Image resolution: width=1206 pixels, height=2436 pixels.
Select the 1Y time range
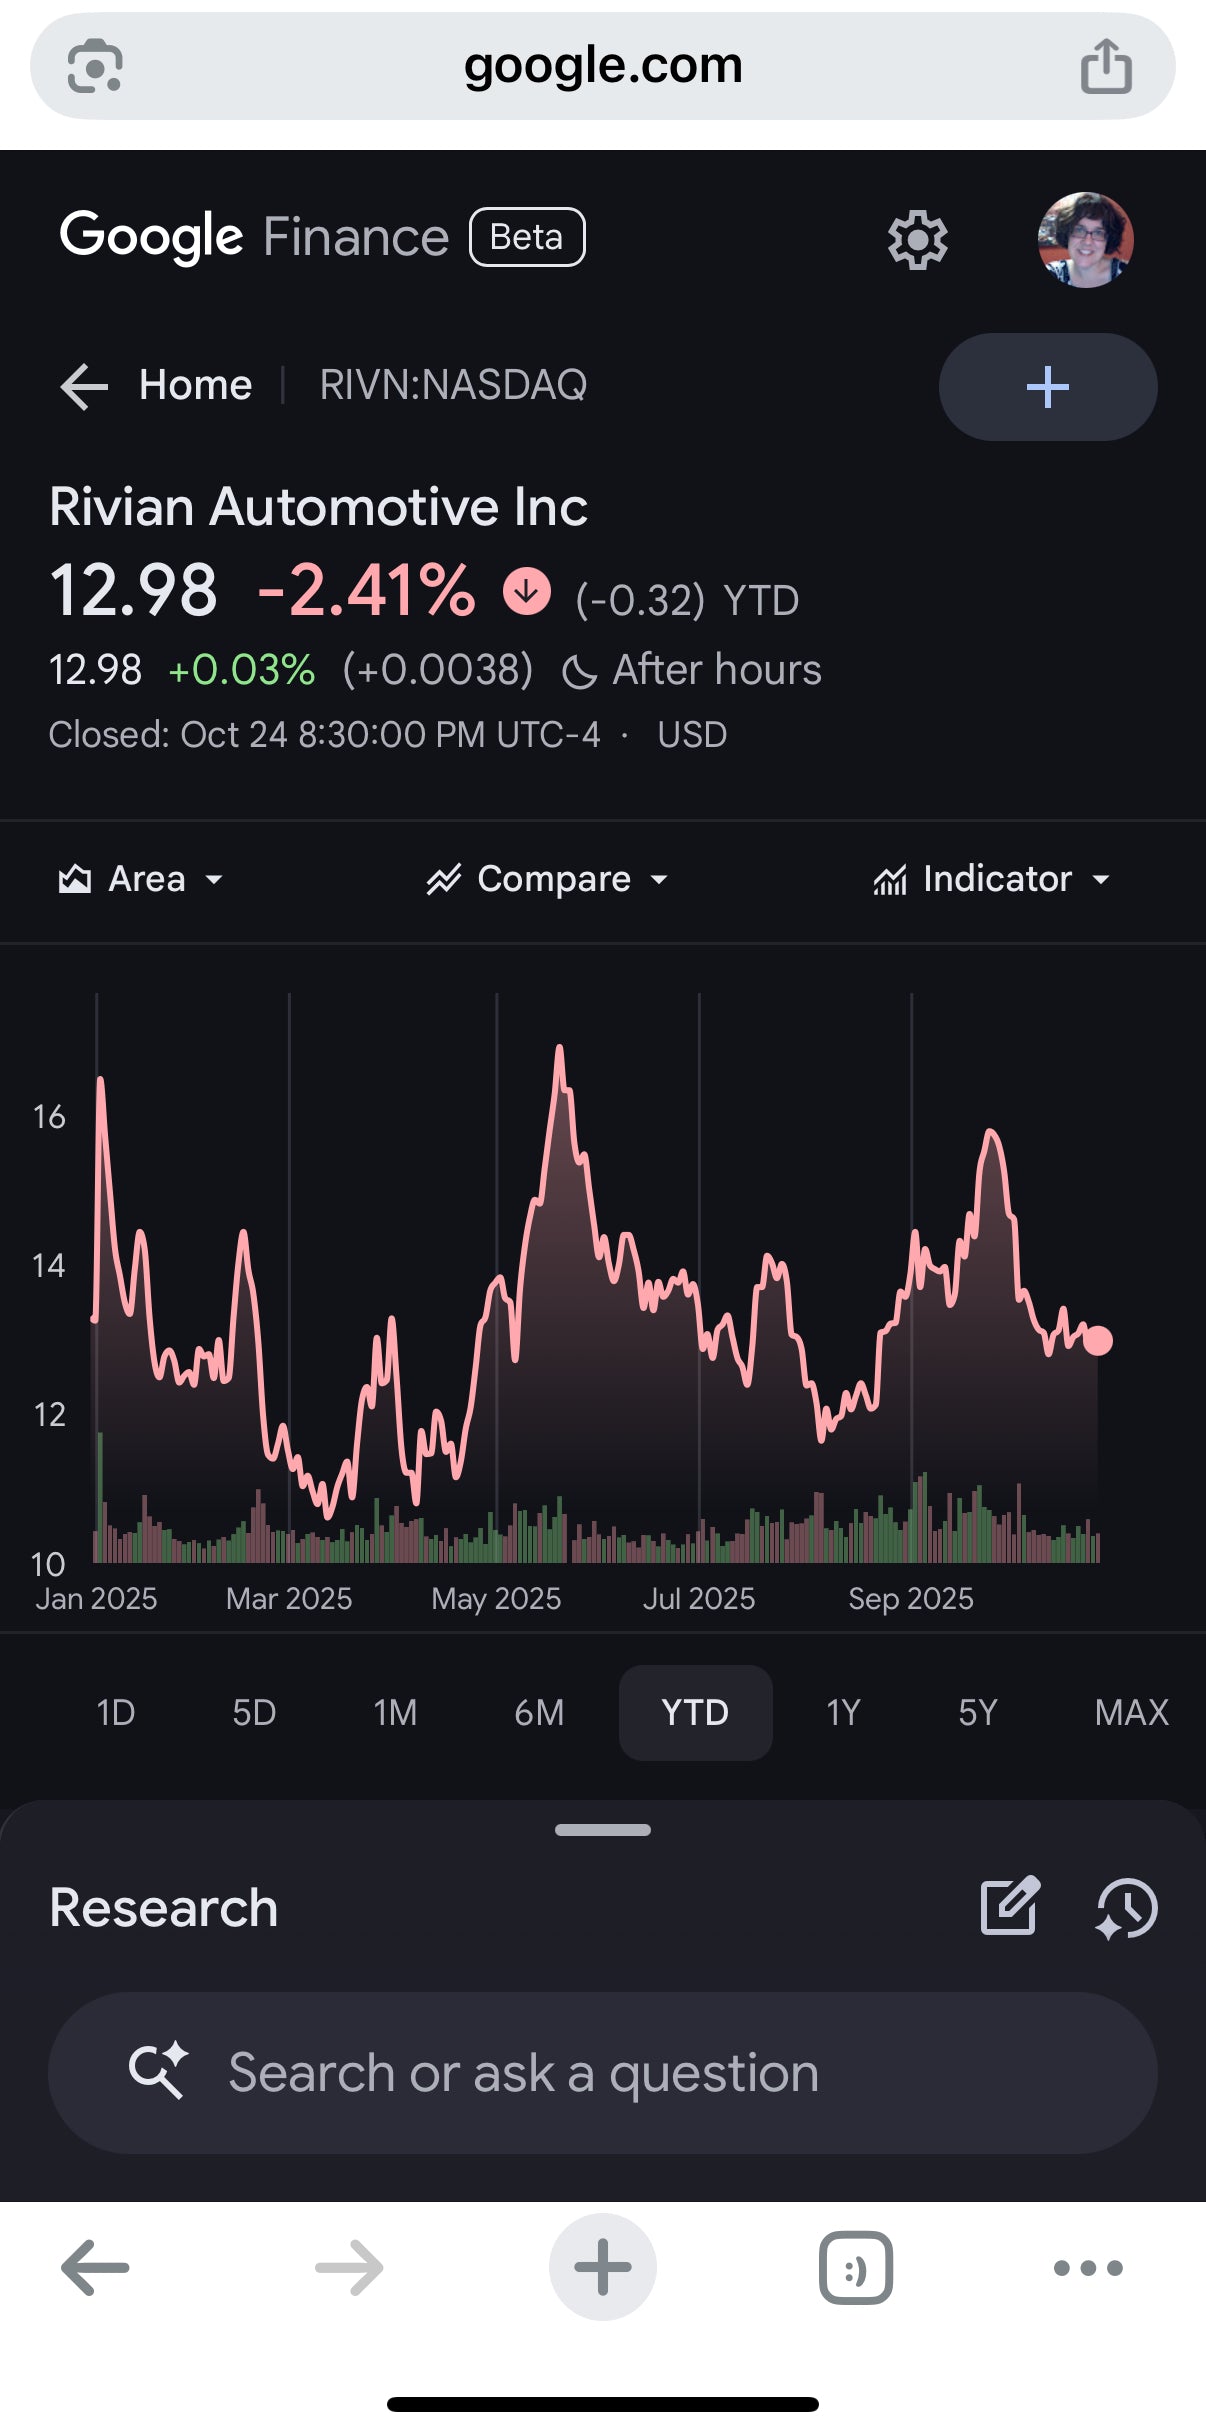coord(843,1713)
